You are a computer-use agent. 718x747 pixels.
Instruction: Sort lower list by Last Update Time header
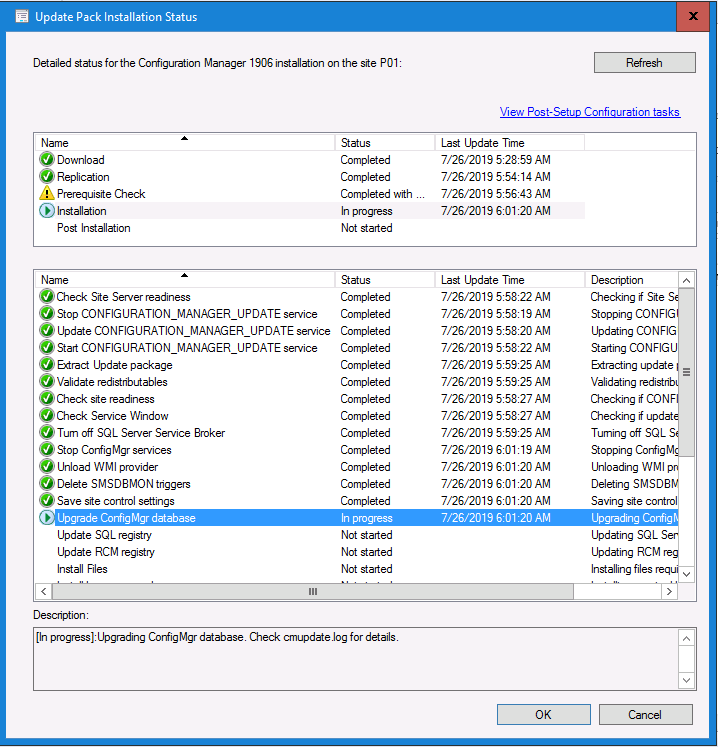pyautogui.click(x=510, y=280)
